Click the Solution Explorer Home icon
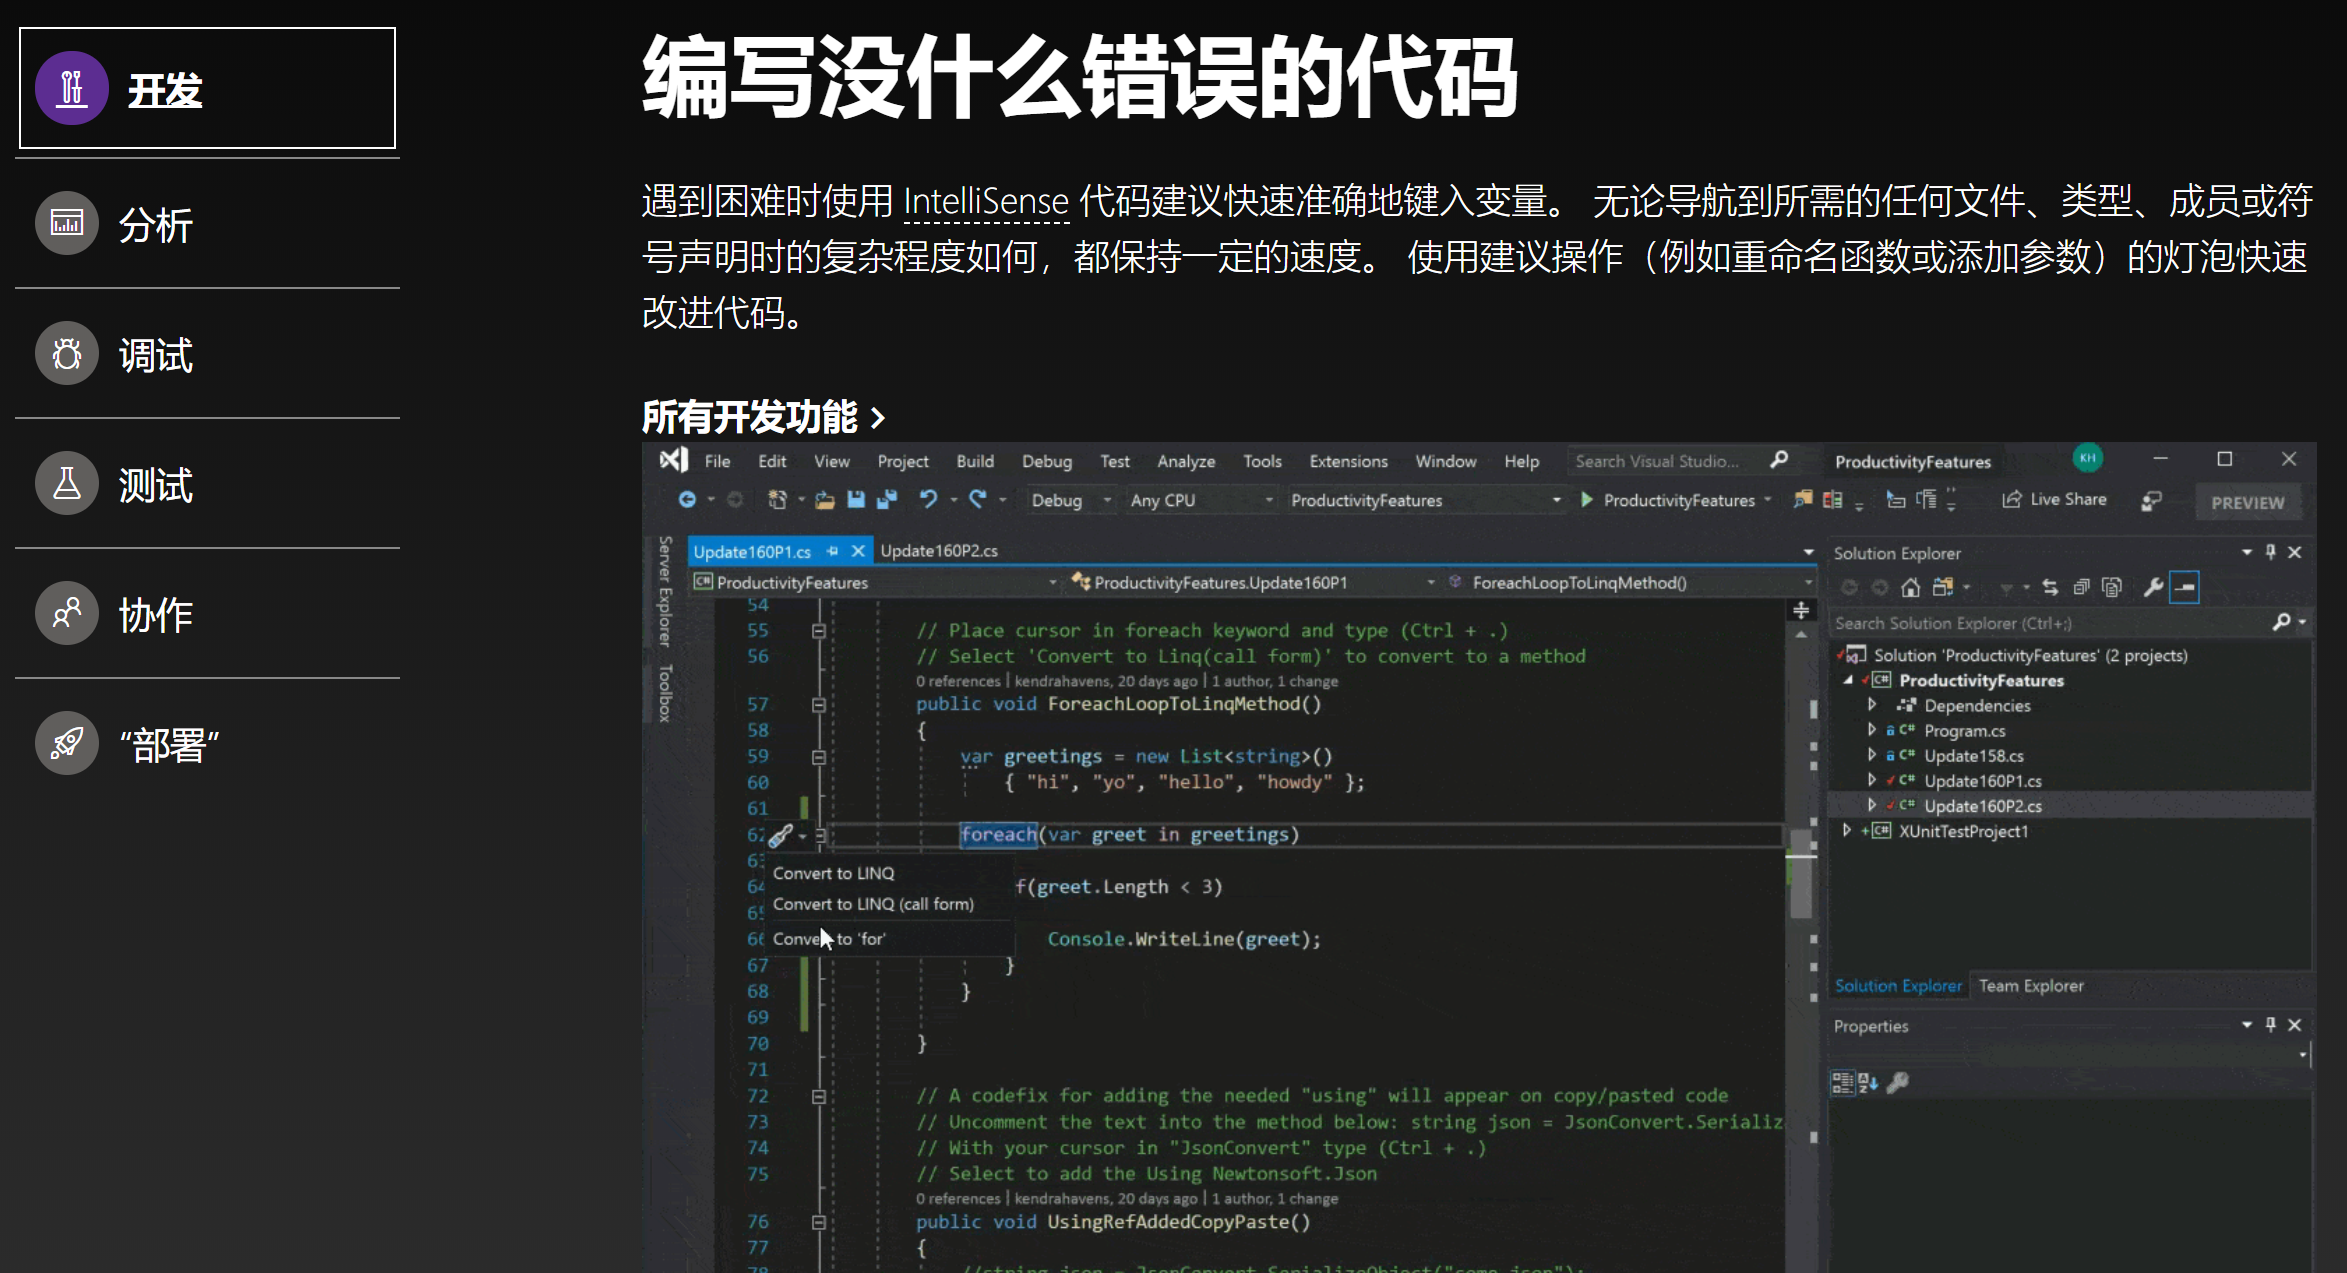 click(1910, 588)
